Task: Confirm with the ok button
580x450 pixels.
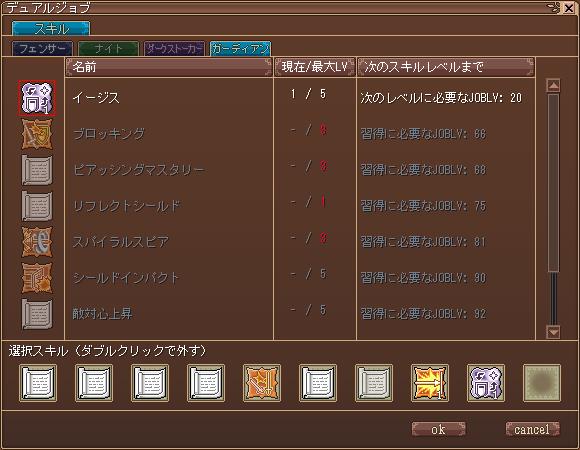Action: [438, 429]
